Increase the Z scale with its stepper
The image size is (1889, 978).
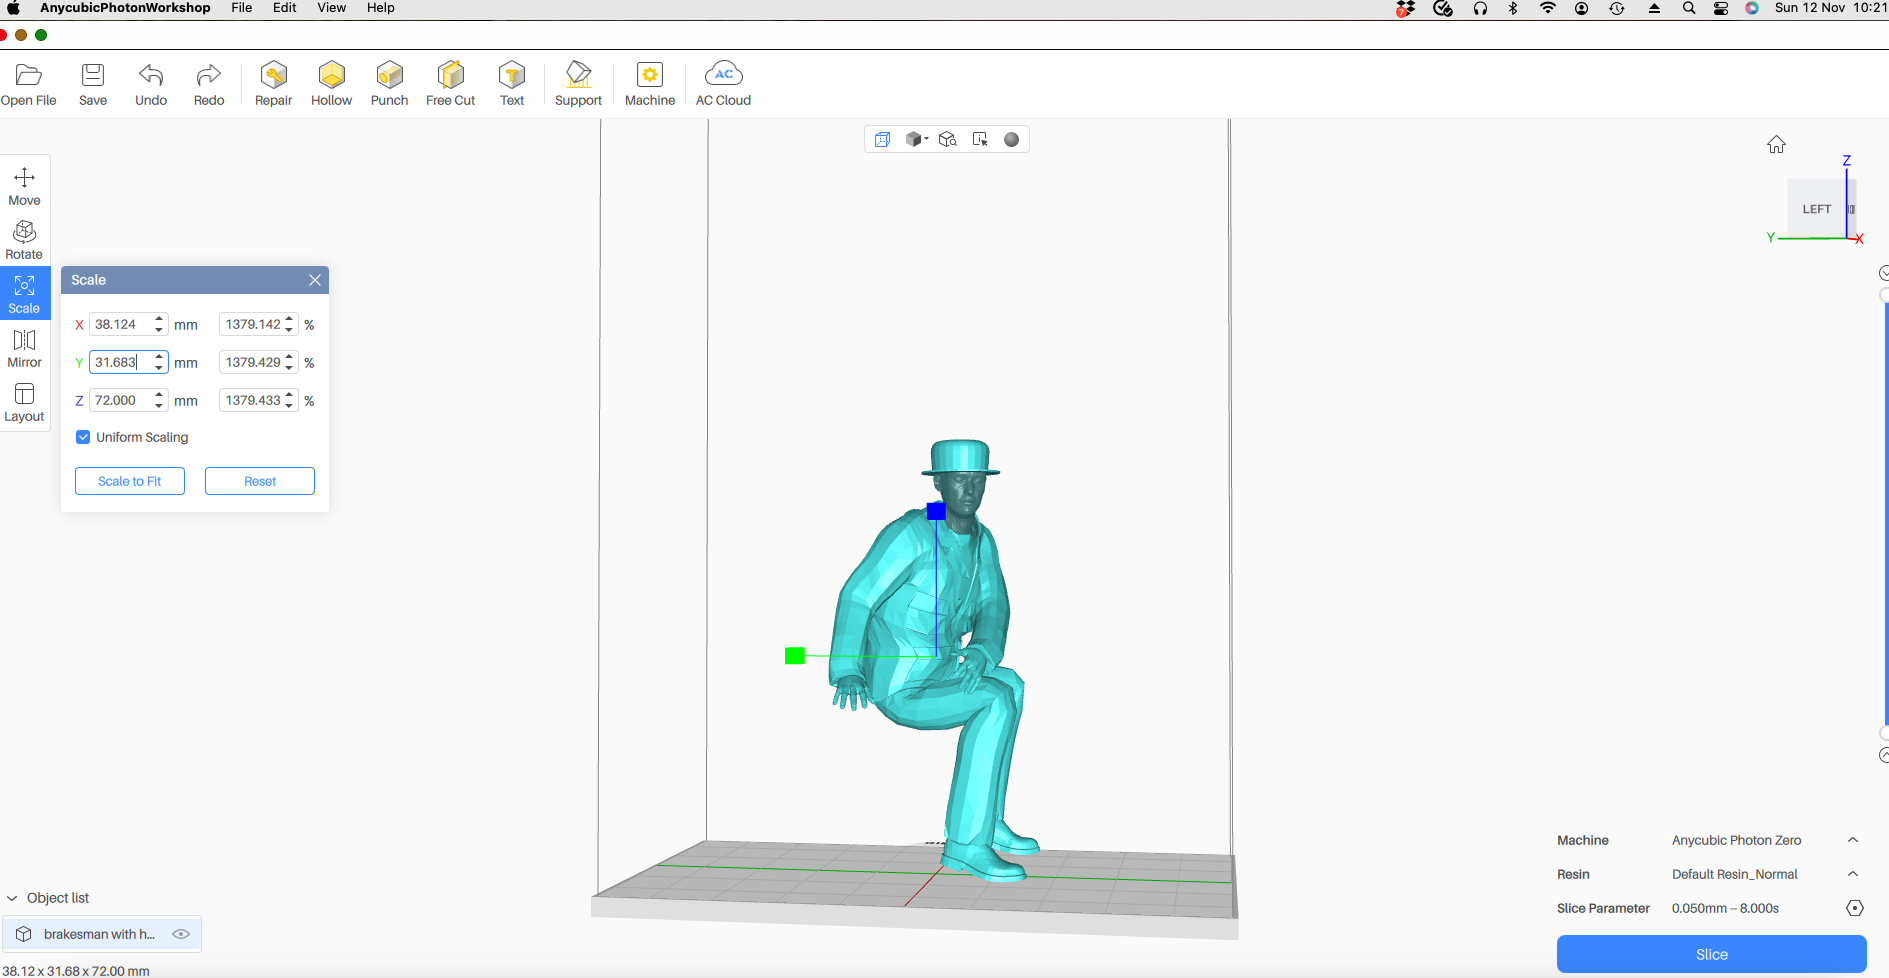coord(159,395)
